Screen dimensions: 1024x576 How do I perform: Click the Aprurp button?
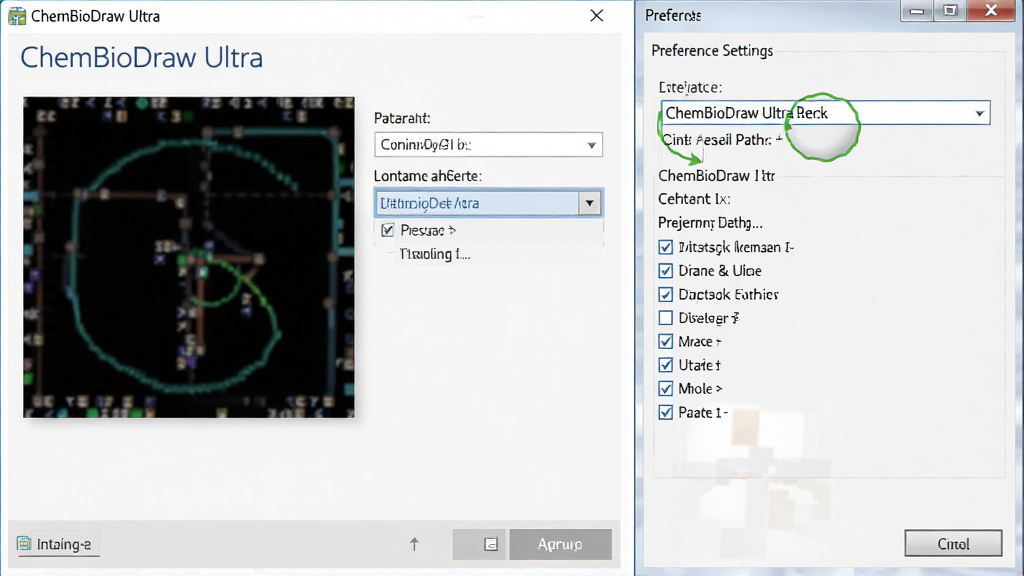point(560,544)
